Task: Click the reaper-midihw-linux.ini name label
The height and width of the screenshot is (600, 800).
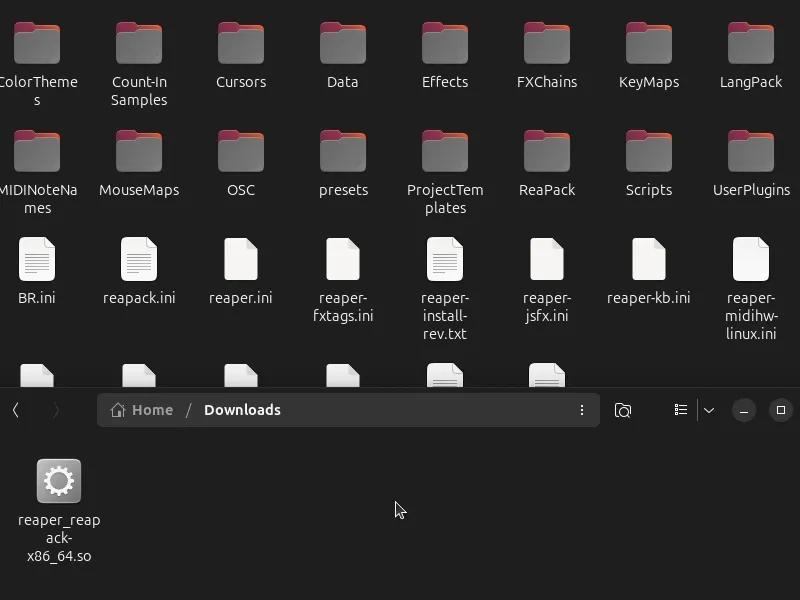Action: [751, 316]
